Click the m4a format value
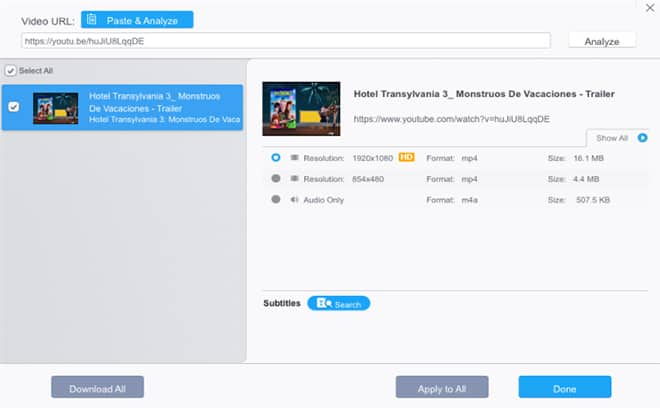Screen dimensions: 660x408 pyautogui.click(x=469, y=200)
